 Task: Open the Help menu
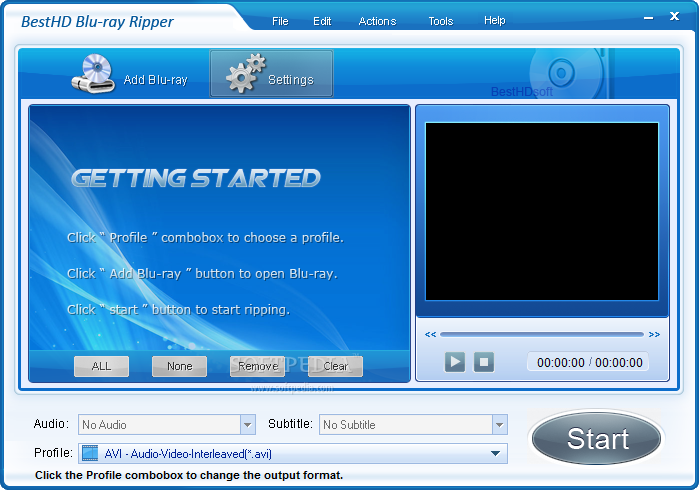(494, 21)
